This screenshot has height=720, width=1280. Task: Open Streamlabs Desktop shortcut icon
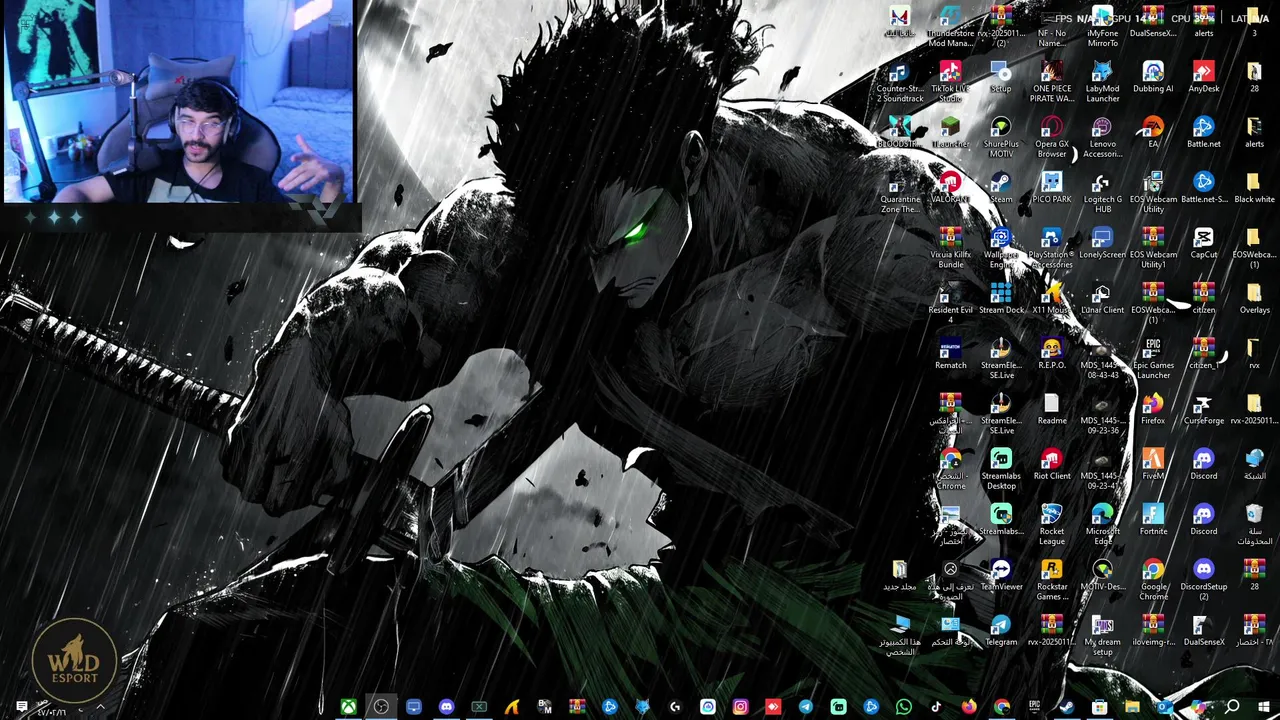click(x=1001, y=469)
